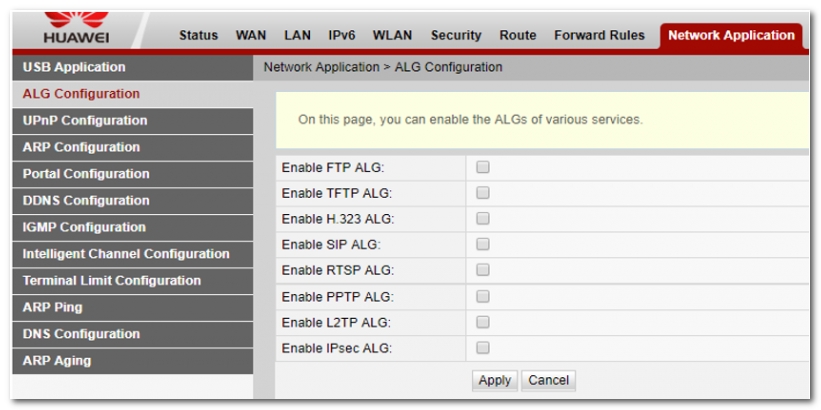Open UPnP Configuration from sidebar
The image size is (821, 410).
tap(85, 120)
